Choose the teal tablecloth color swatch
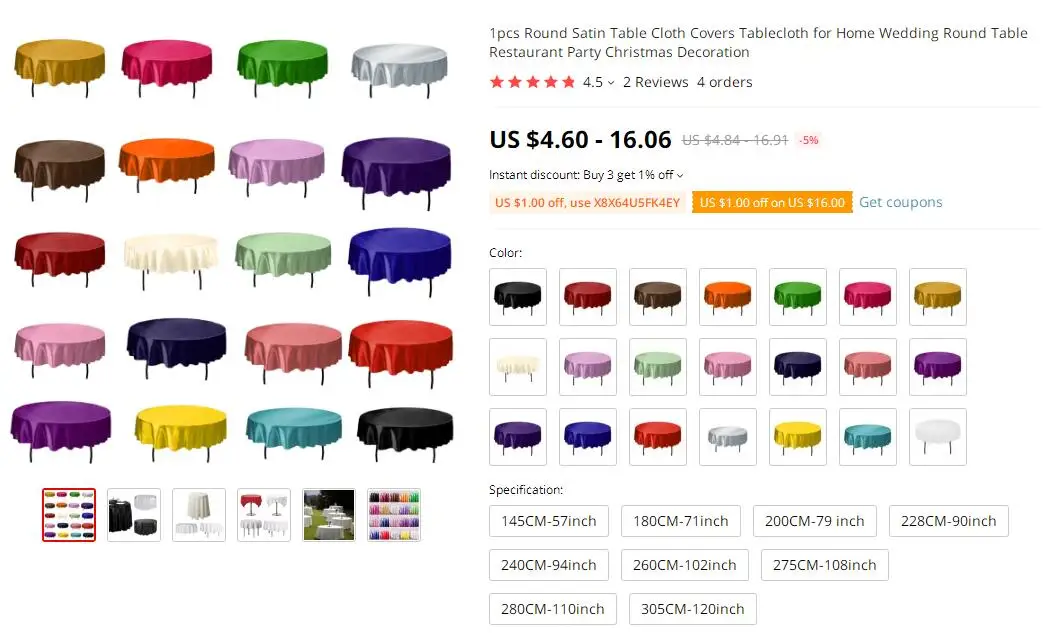Image resolution: width=1056 pixels, height=633 pixels. [x=867, y=437]
